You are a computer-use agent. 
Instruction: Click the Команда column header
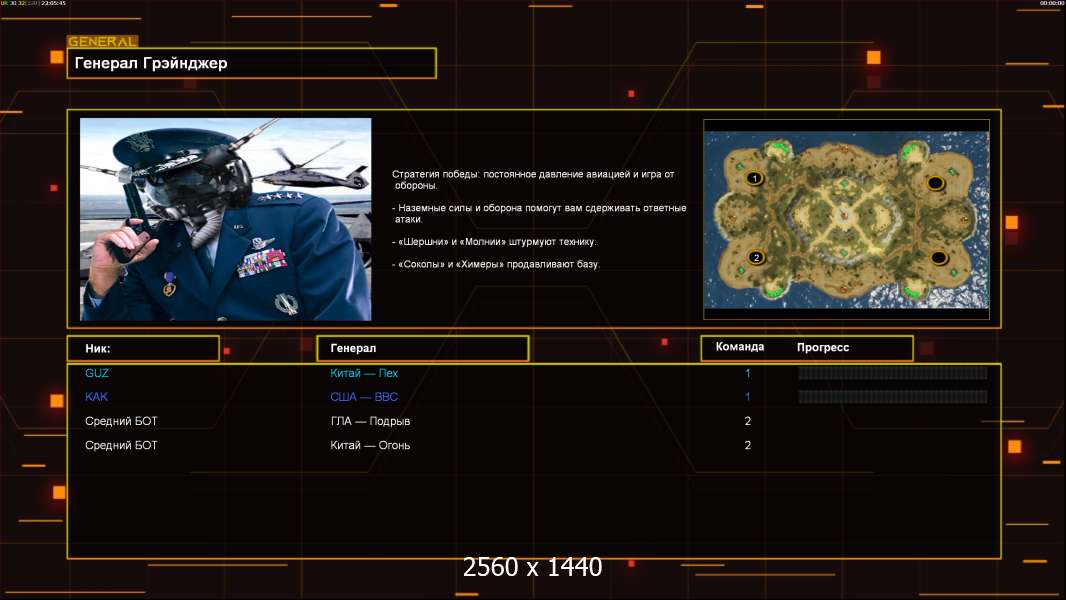pos(740,347)
